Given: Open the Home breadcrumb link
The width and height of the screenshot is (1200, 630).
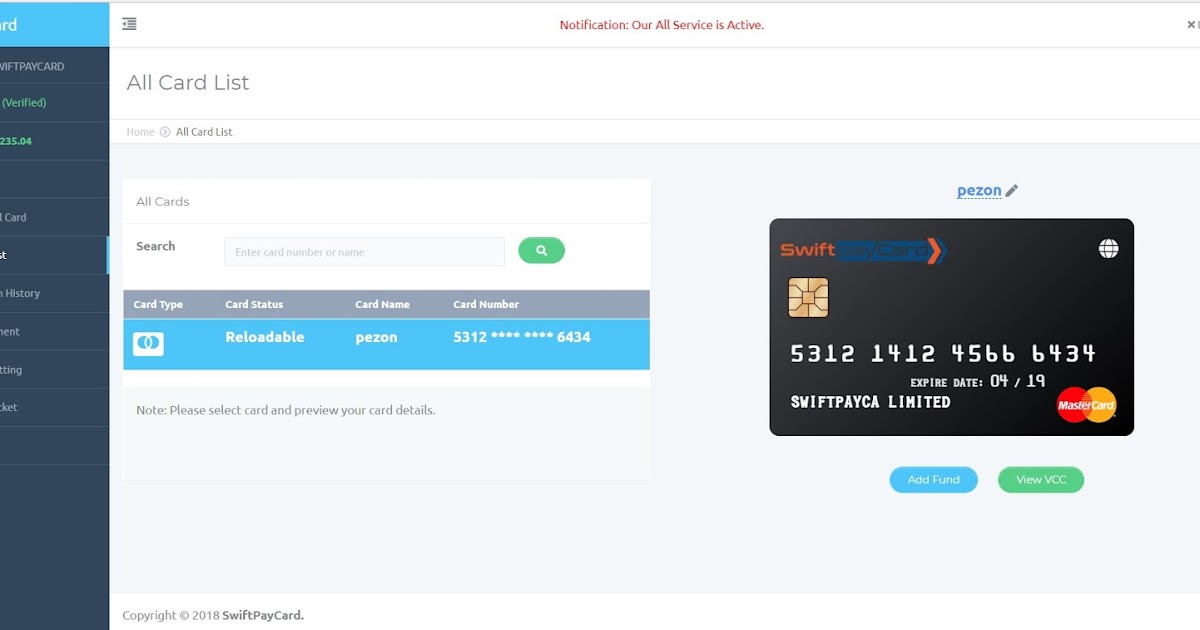Looking at the screenshot, I should click(x=140, y=131).
